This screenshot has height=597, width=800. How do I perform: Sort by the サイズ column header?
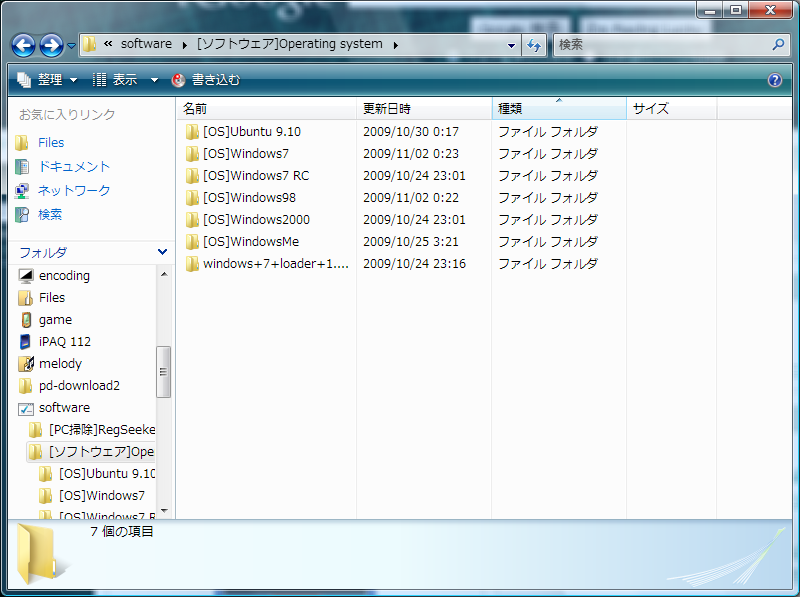pos(672,109)
